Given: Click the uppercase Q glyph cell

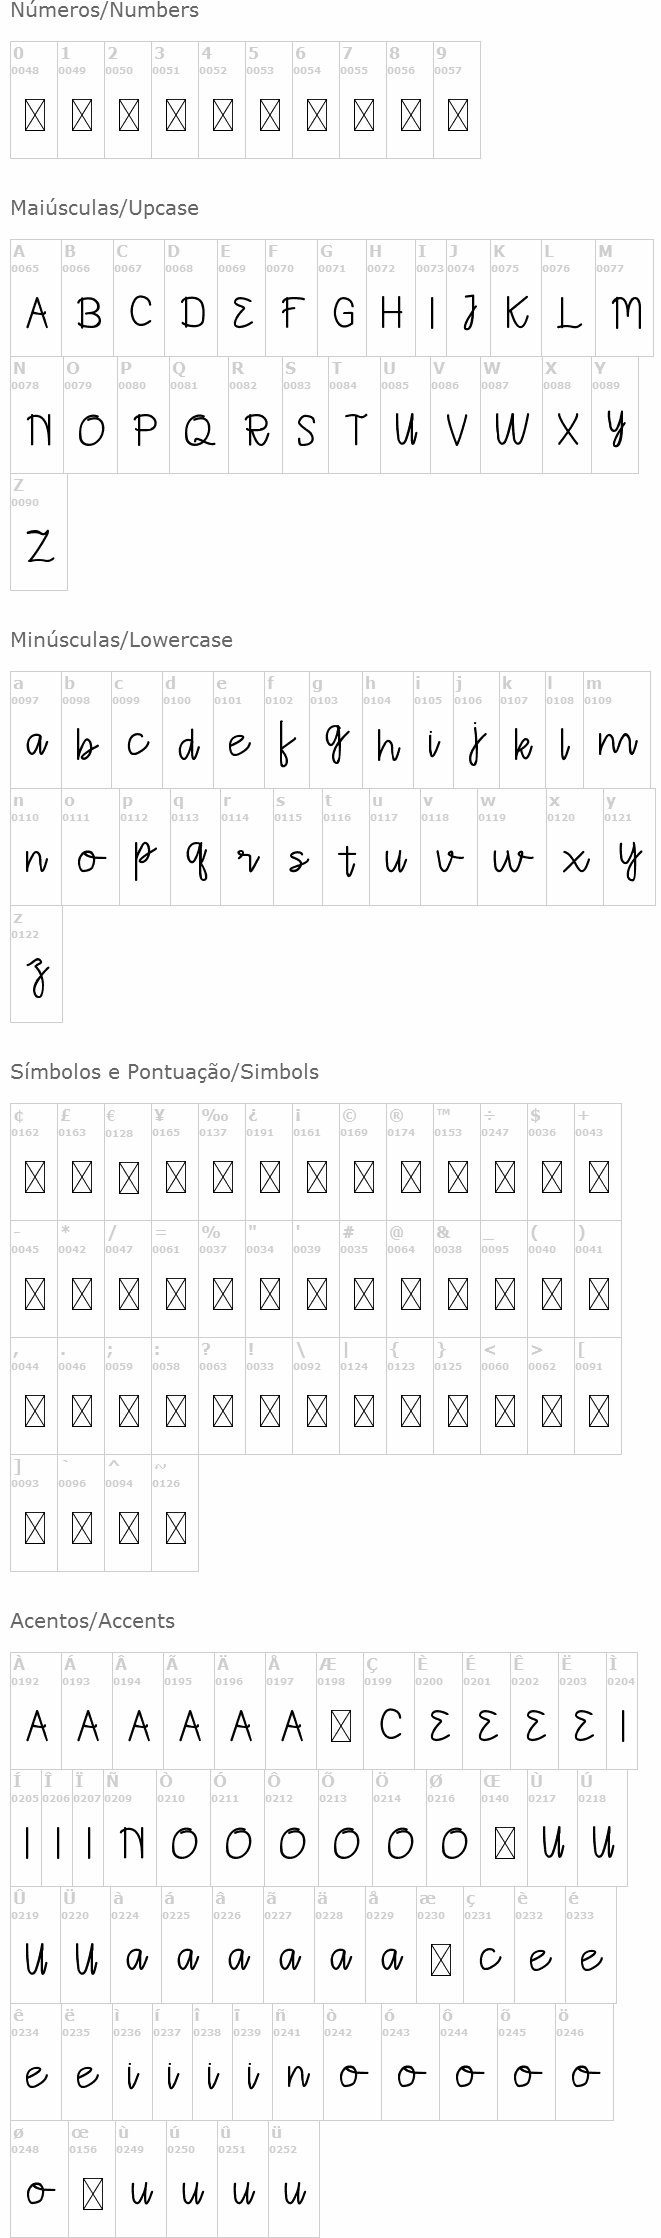Looking at the screenshot, I should (199, 415).
